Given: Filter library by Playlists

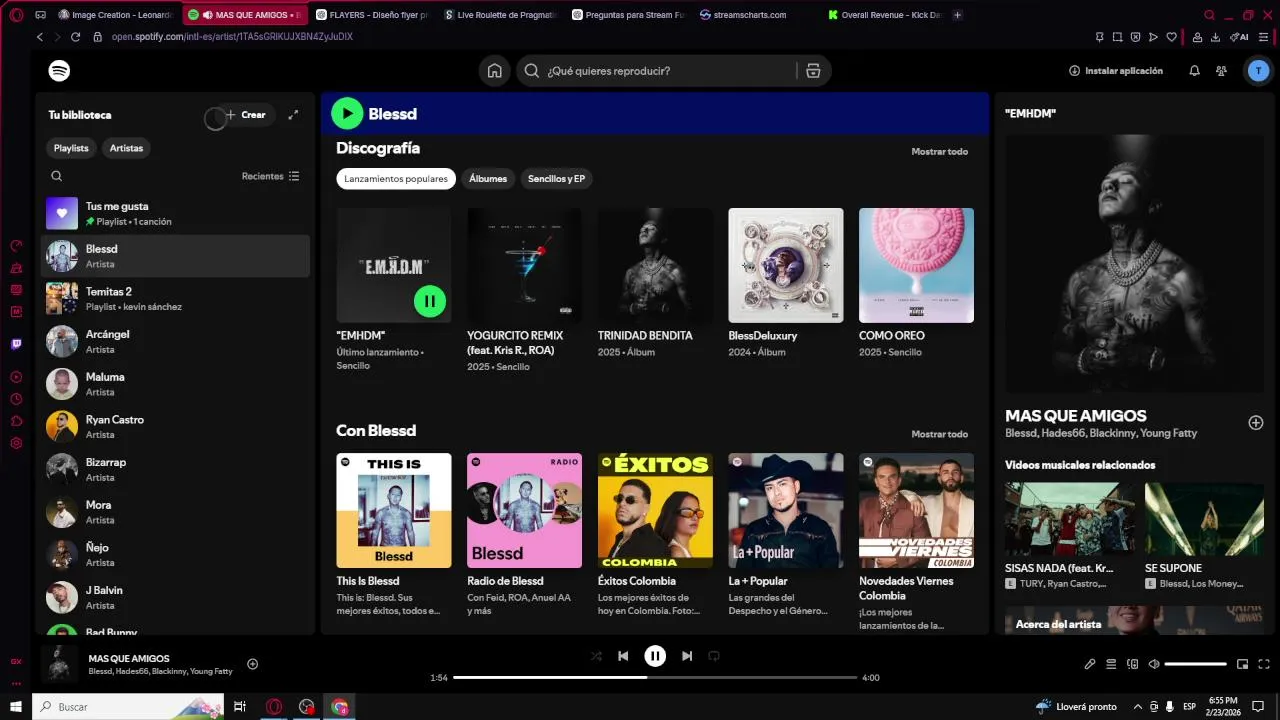Looking at the screenshot, I should click(x=71, y=148).
